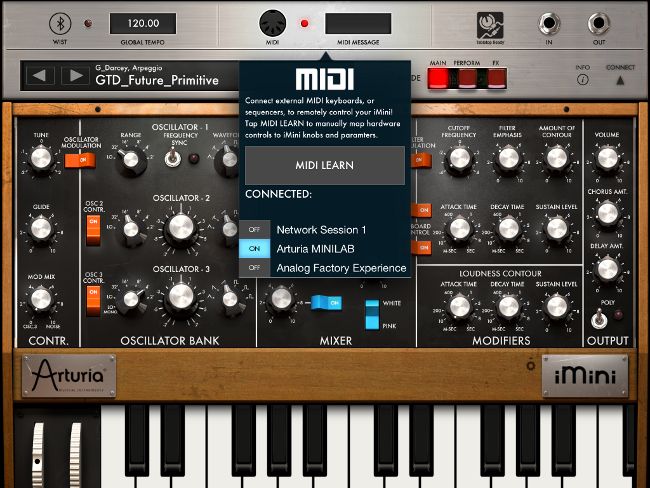Click the DELAY AMT. knob

(x=607, y=269)
